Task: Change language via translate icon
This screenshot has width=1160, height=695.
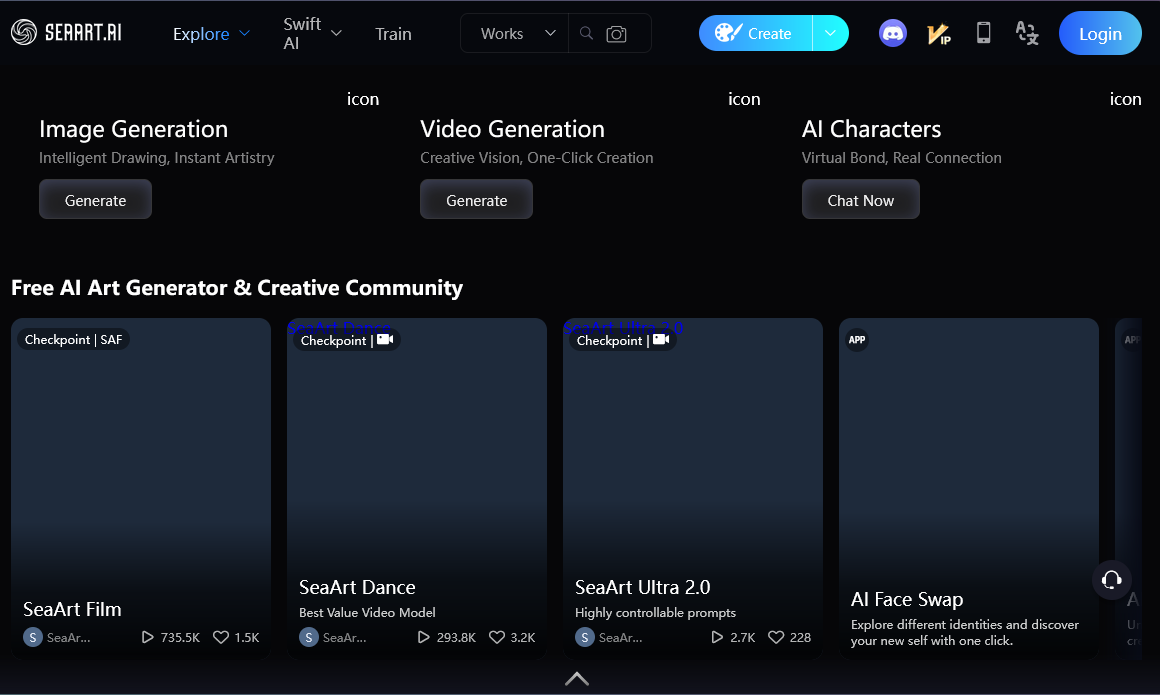Action: [x=1027, y=33]
